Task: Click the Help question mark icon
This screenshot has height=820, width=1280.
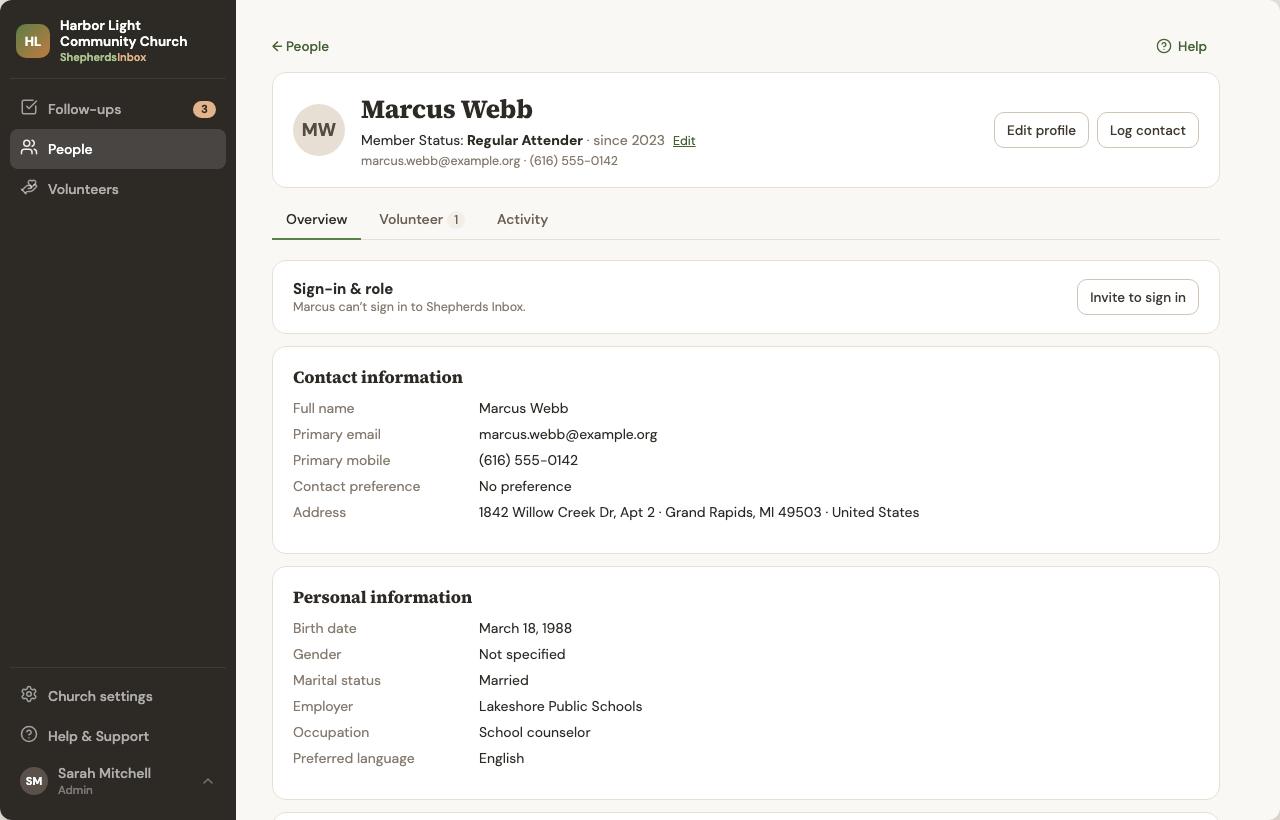Action: click(1164, 46)
